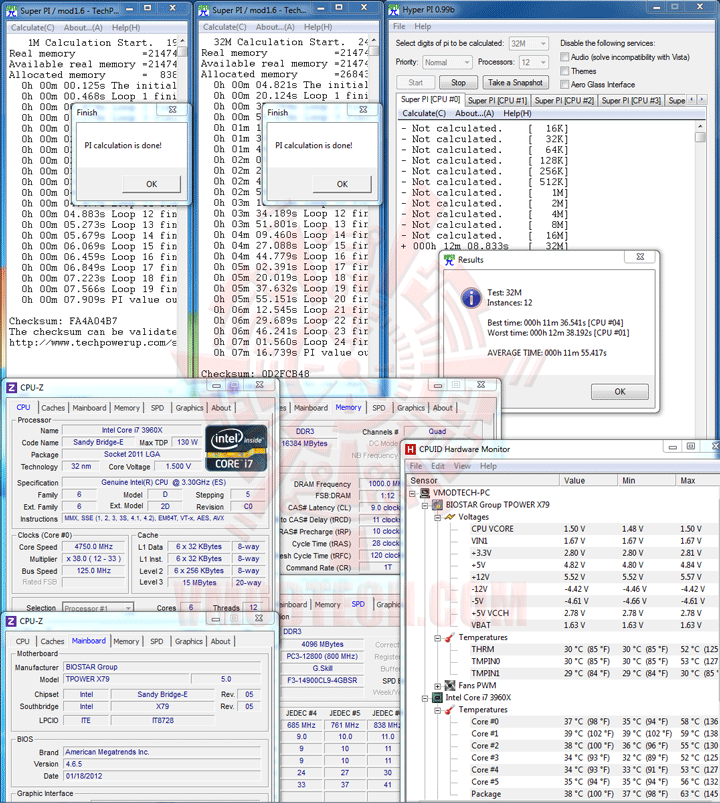Open About...(A) menu in 32M Super PI window
The width and height of the screenshot is (720, 803).
tap(275, 27)
